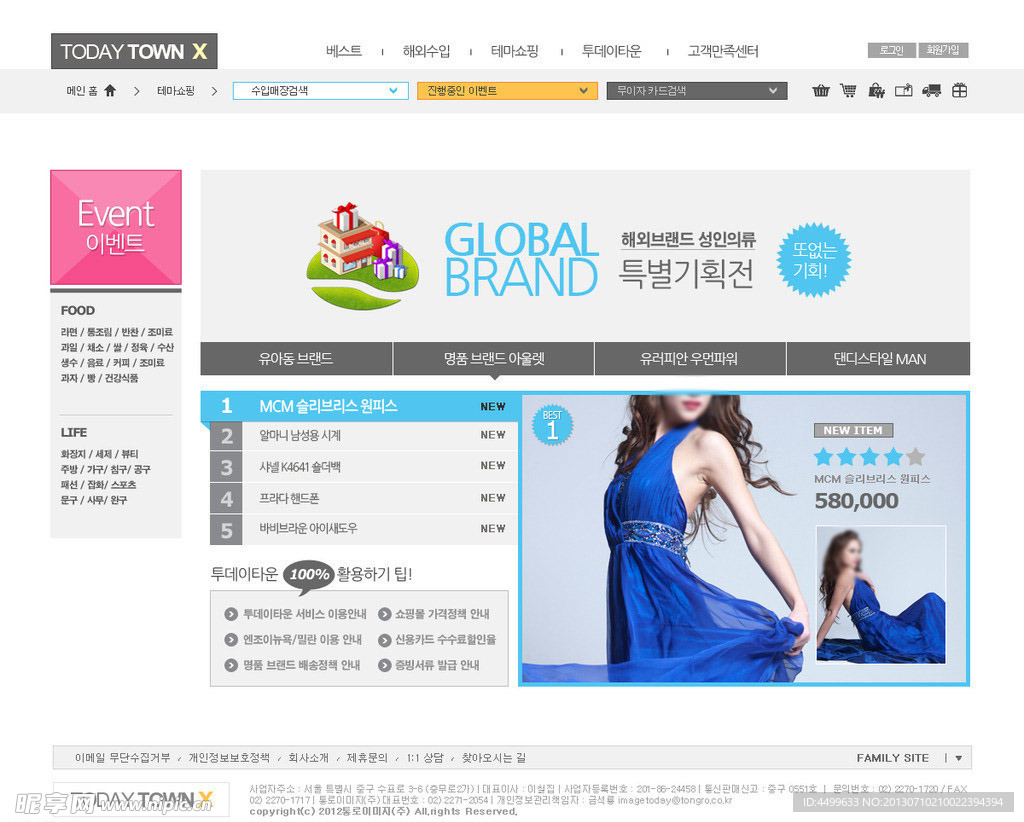Open 회사소개 footer link
1024x822 pixels.
pos(308,758)
